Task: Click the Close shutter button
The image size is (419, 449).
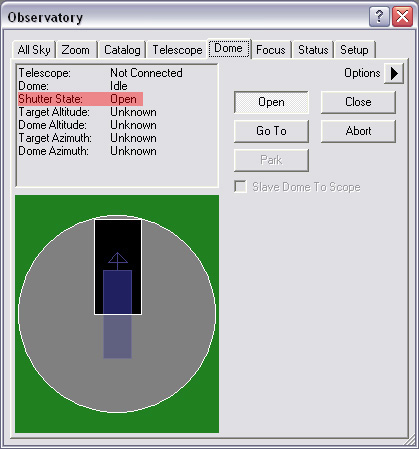Action: pos(358,102)
